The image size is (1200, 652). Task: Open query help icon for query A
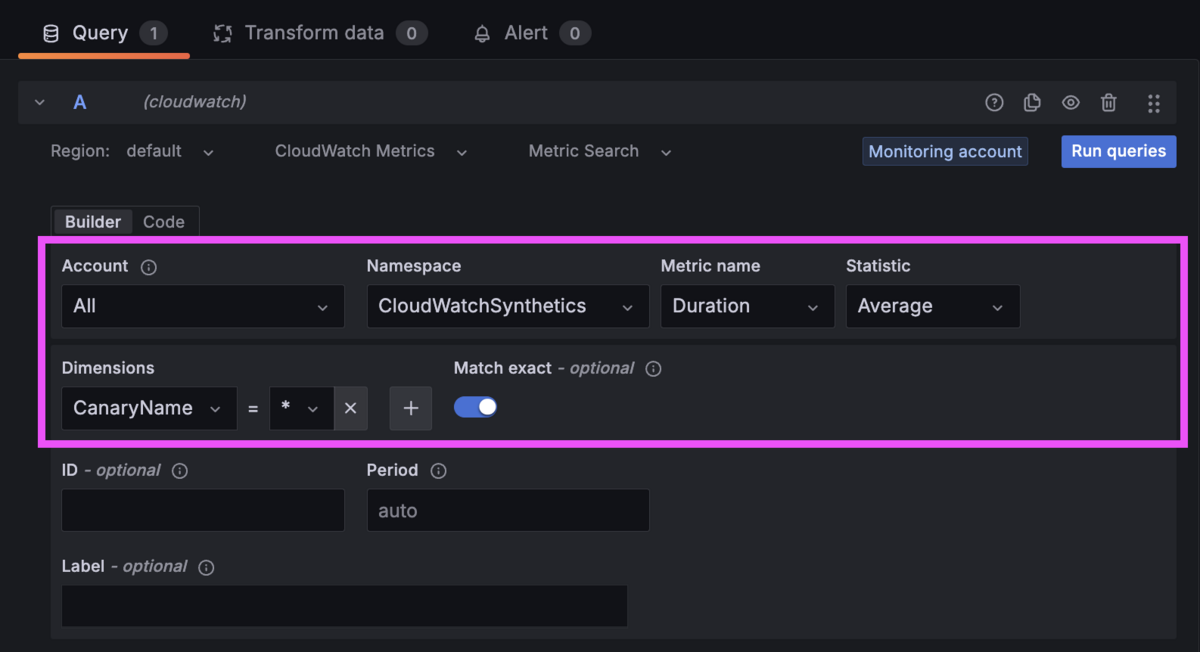pos(994,102)
